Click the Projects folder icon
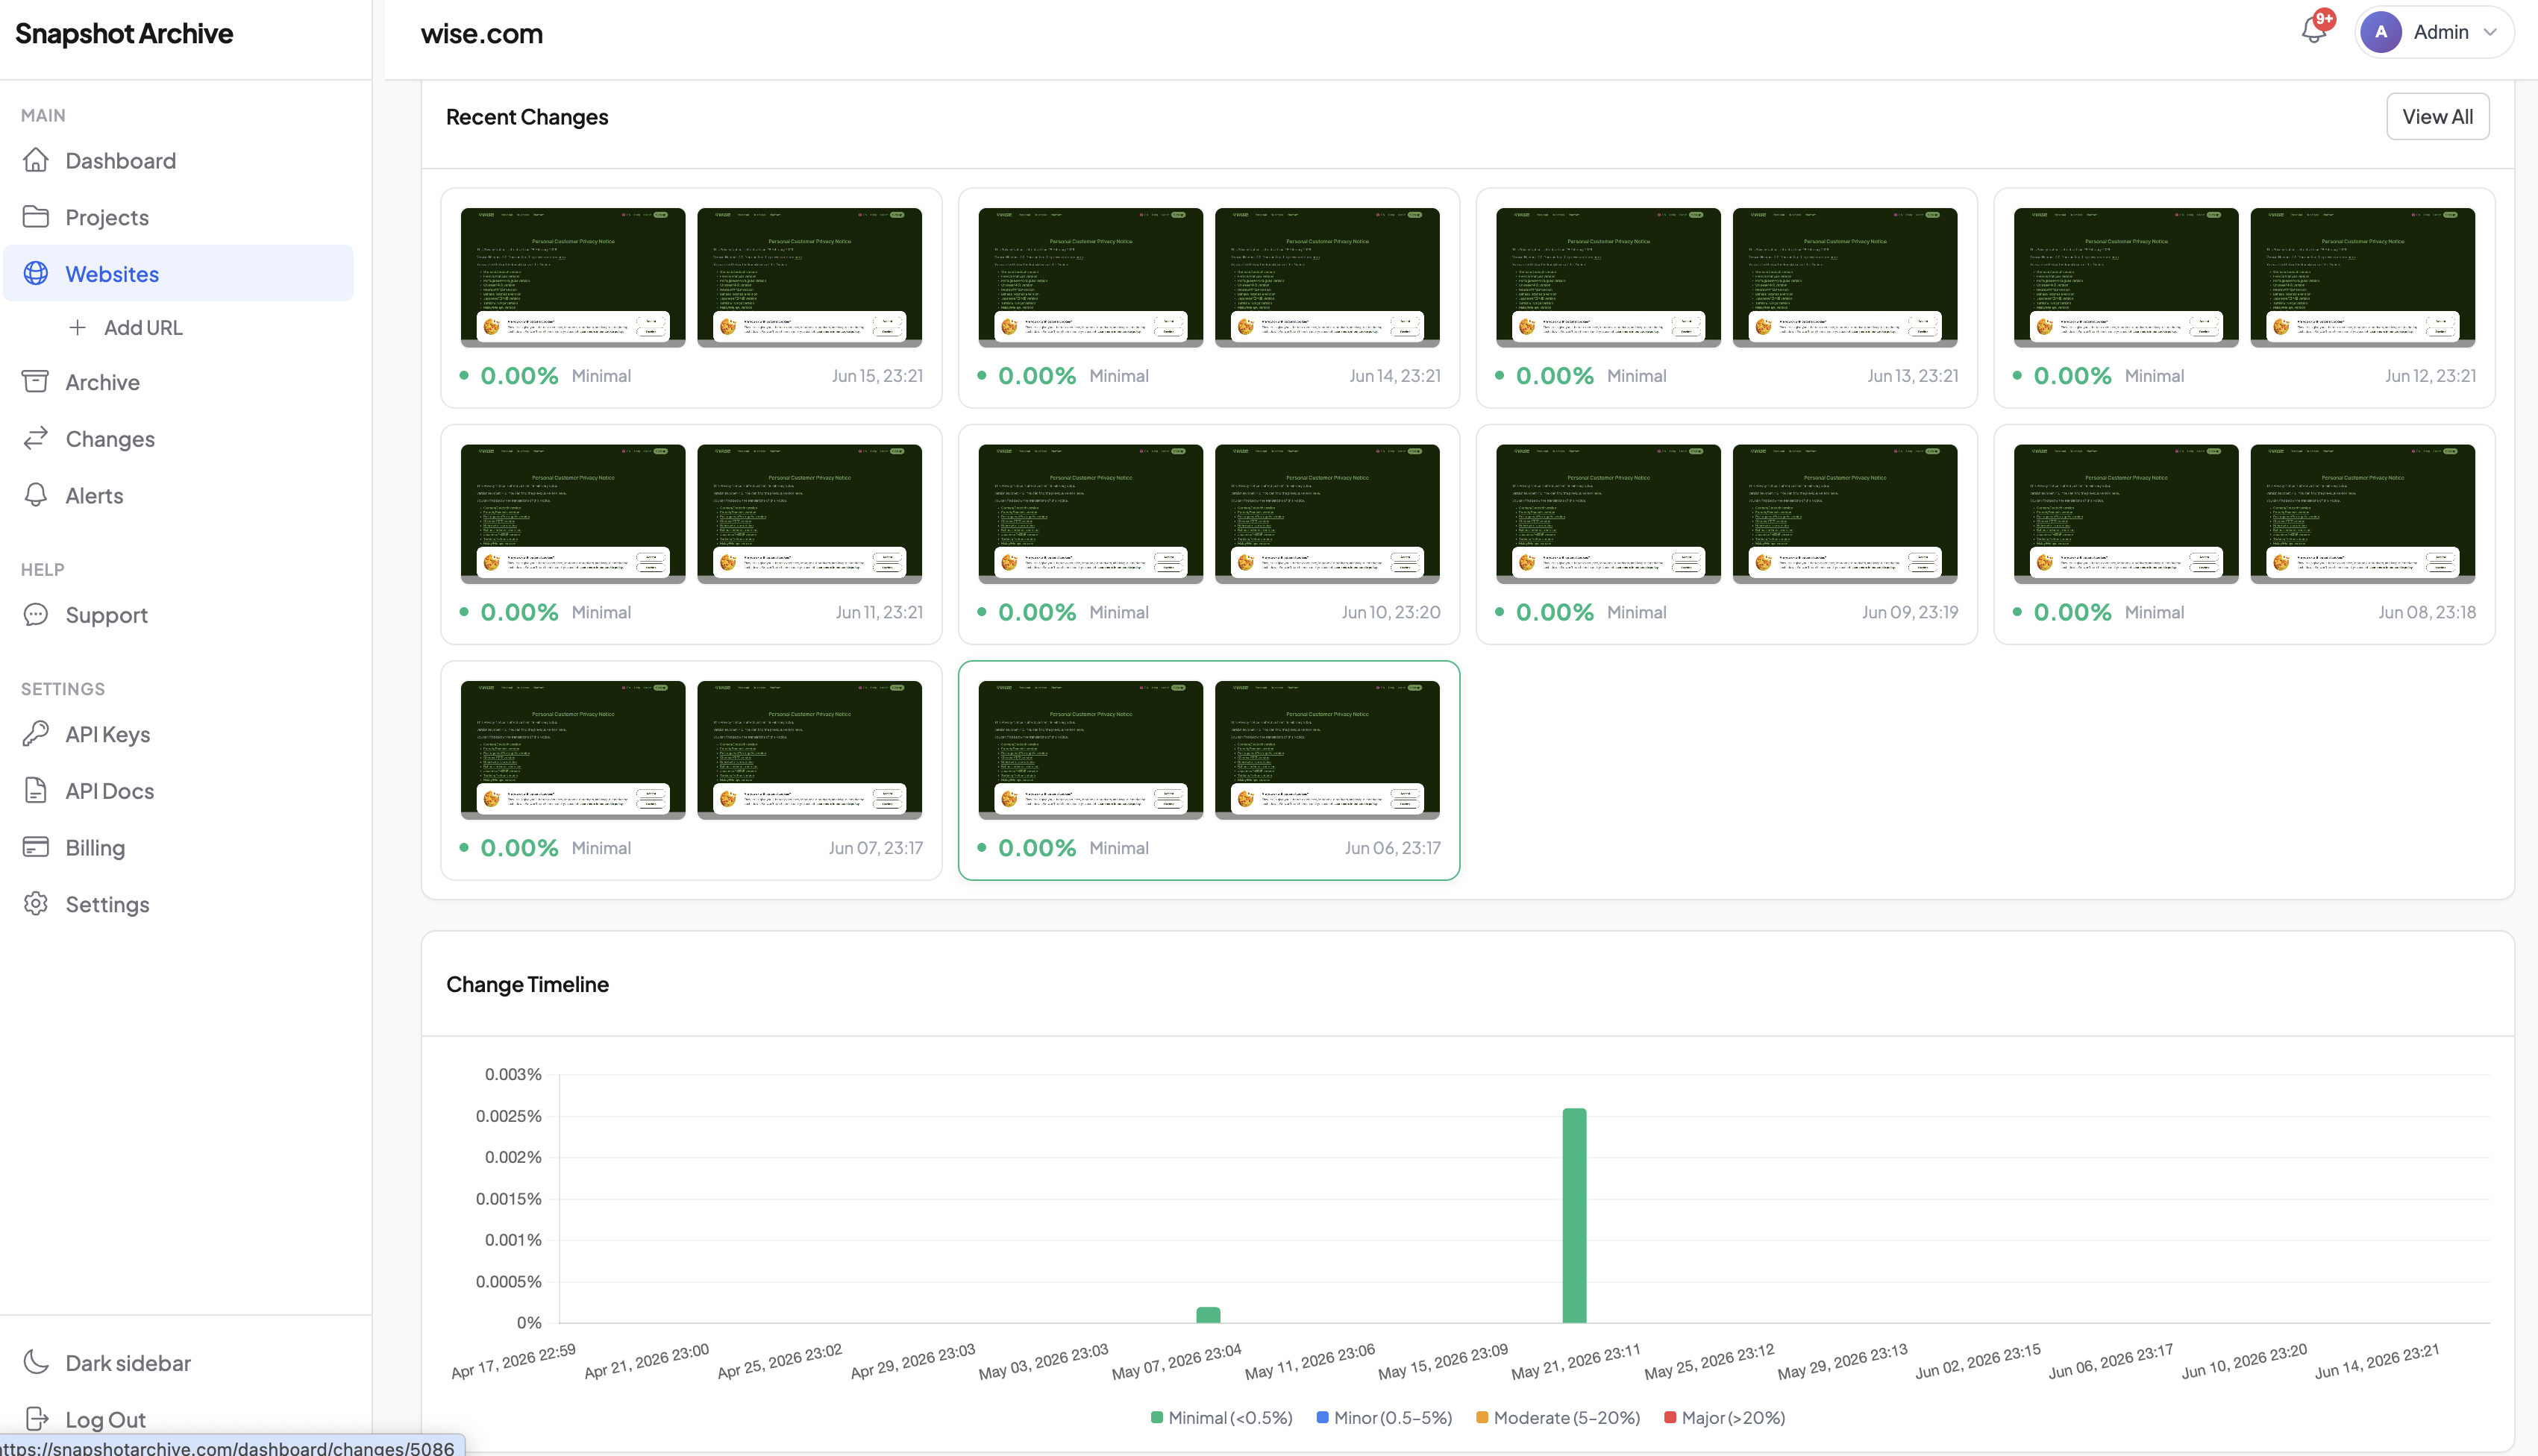Image resolution: width=2538 pixels, height=1456 pixels. pyautogui.click(x=36, y=217)
